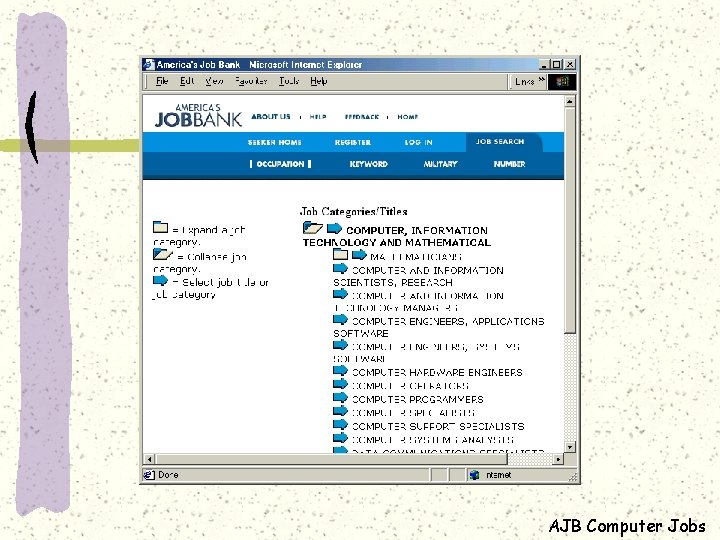Click the vertical scrollbar down arrow
Image resolution: width=720 pixels, height=540 pixels.
pyautogui.click(x=570, y=447)
